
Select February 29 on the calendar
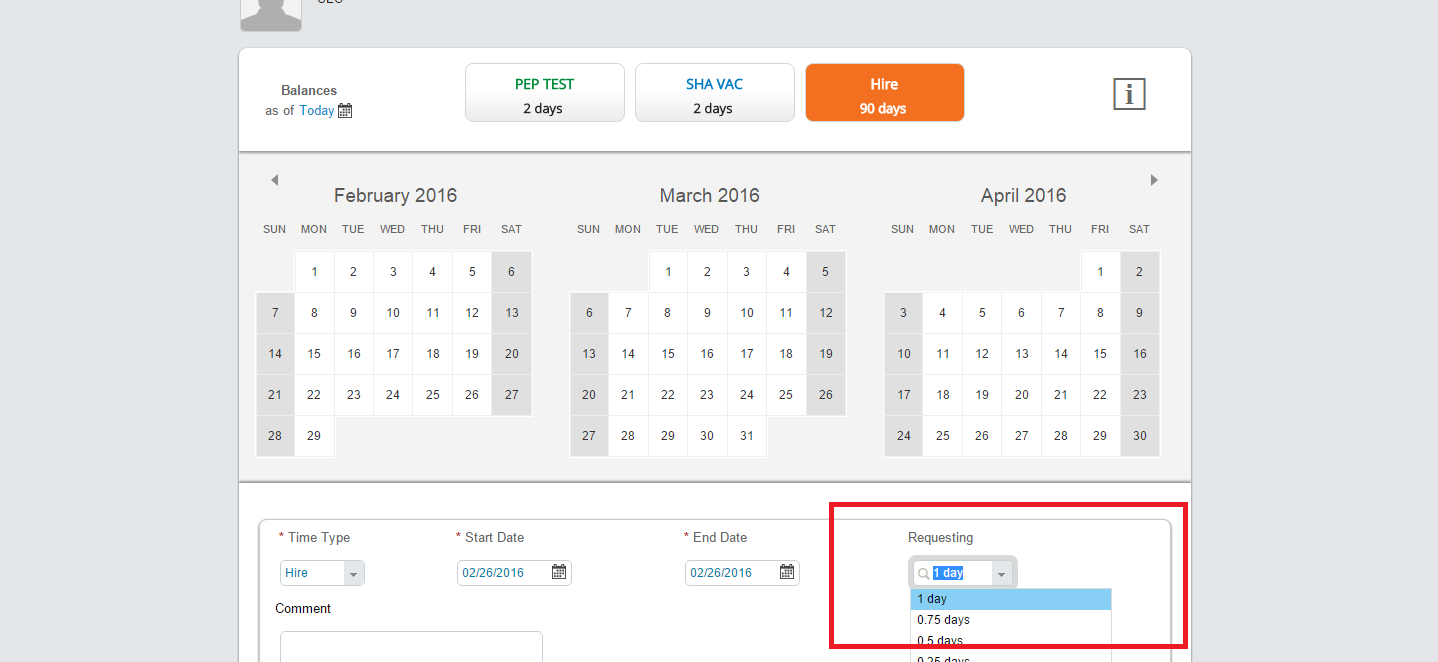click(314, 436)
